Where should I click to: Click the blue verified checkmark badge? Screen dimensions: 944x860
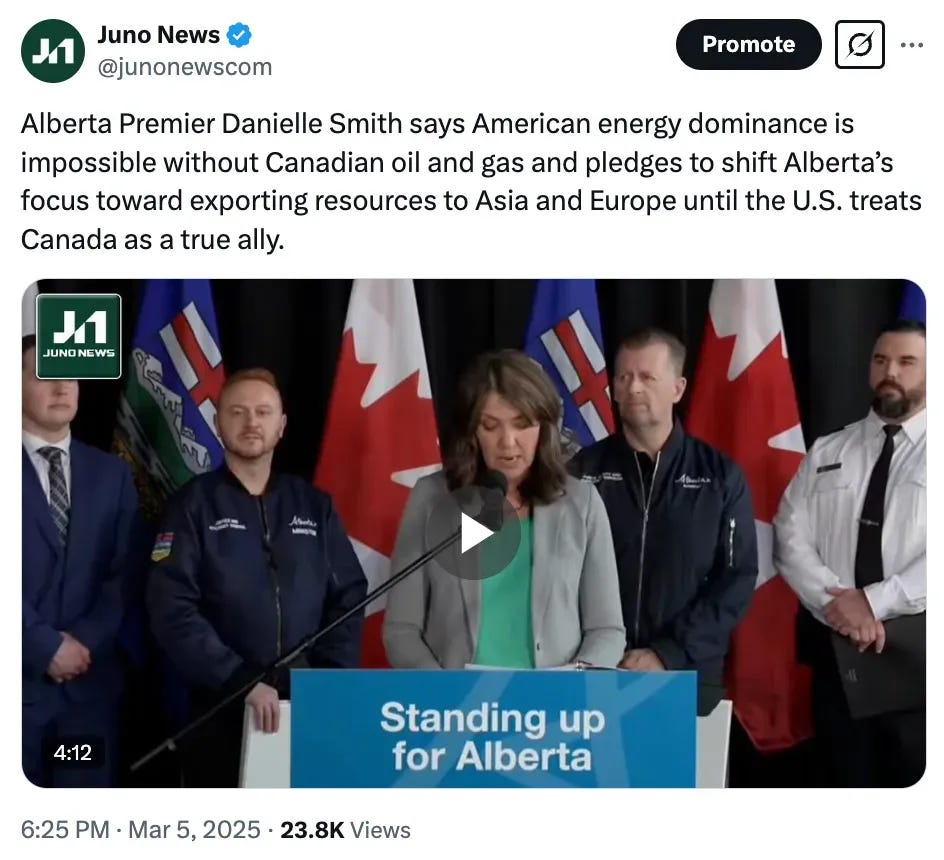(239, 35)
